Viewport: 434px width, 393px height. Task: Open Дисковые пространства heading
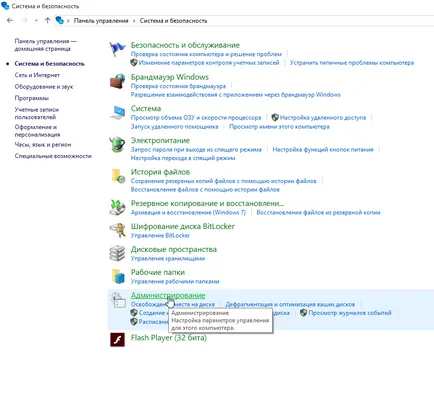[x=174, y=249]
